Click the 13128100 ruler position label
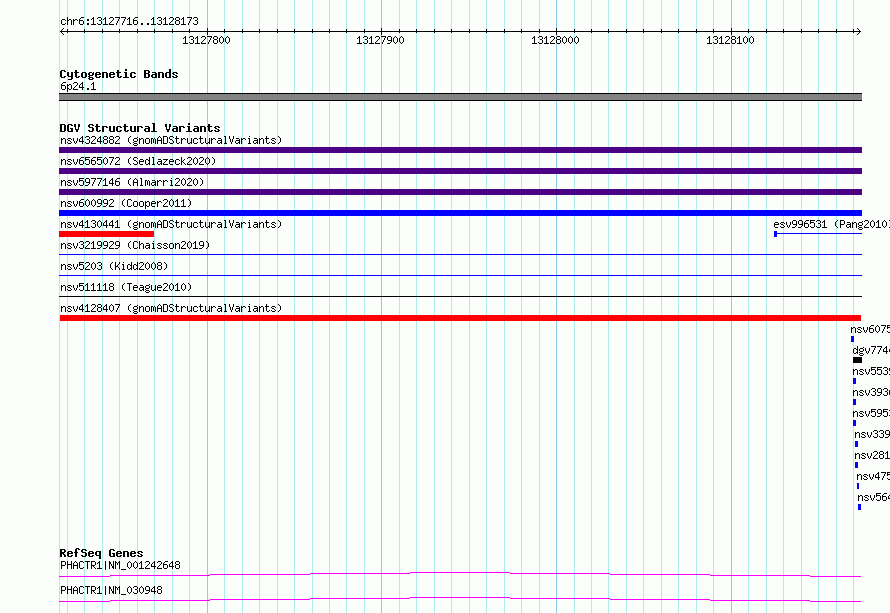This screenshot has width=890, height=613. pyautogui.click(x=730, y=40)
